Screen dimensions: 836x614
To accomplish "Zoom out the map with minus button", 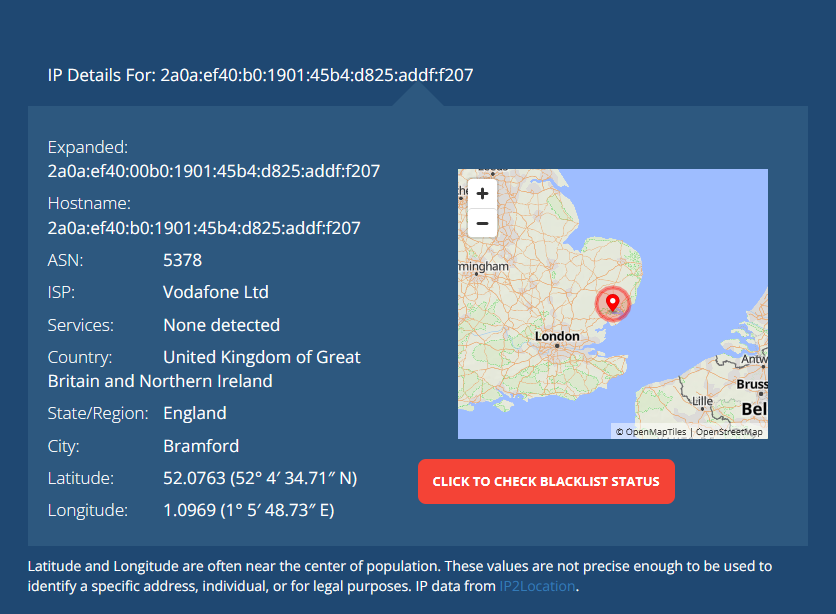I will tap(482, 223).
